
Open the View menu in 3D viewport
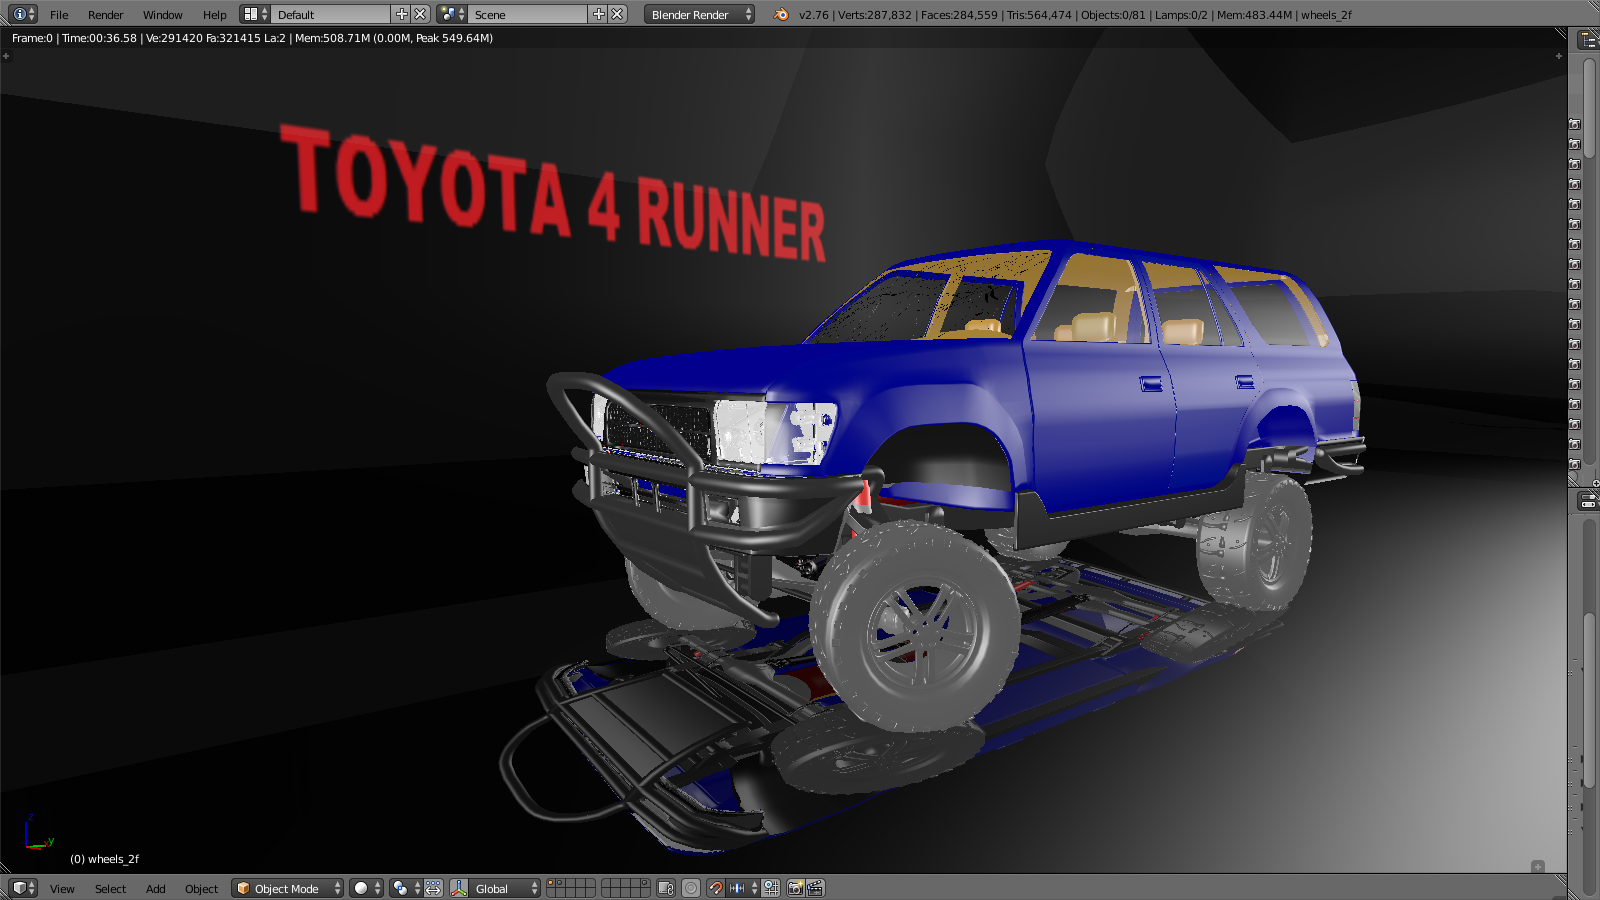(x=62, y=889)
